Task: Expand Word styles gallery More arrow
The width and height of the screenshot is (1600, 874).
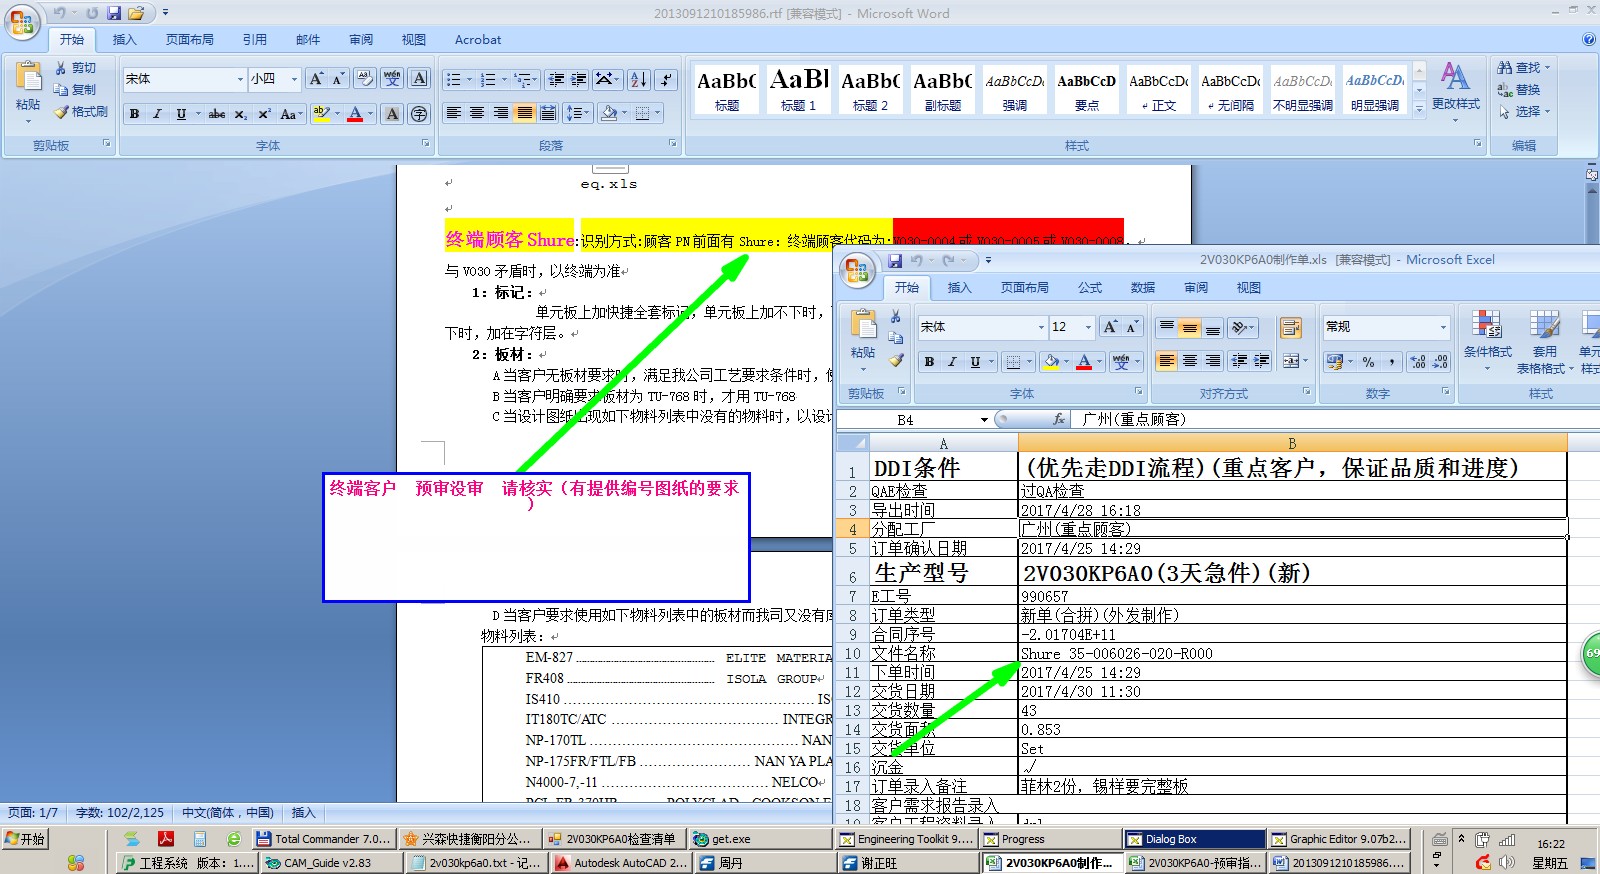Action: pos(1419,108)
